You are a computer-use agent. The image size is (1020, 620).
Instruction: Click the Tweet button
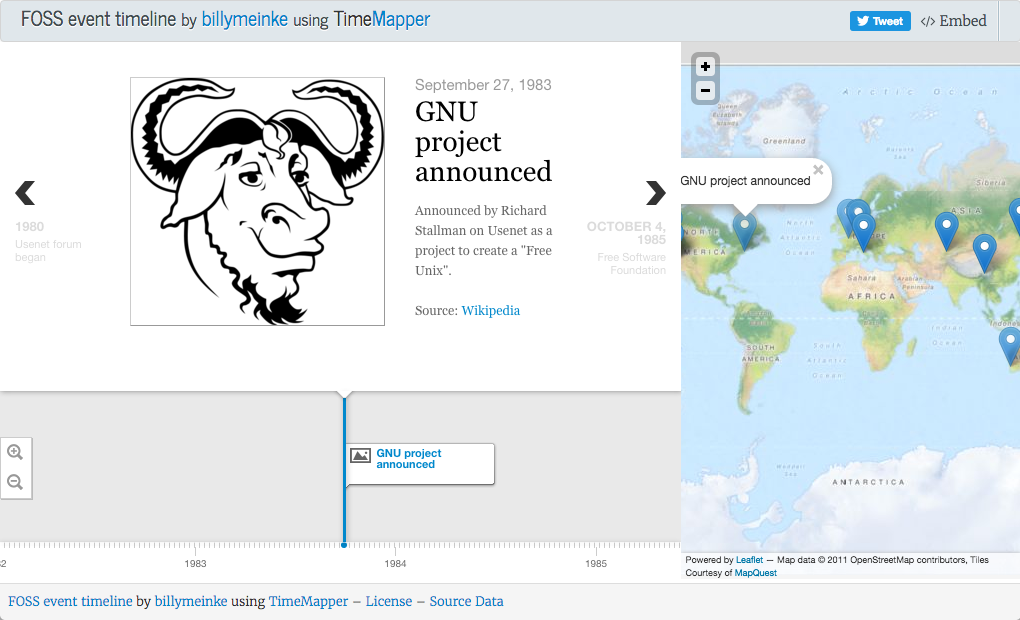(880, 21)
